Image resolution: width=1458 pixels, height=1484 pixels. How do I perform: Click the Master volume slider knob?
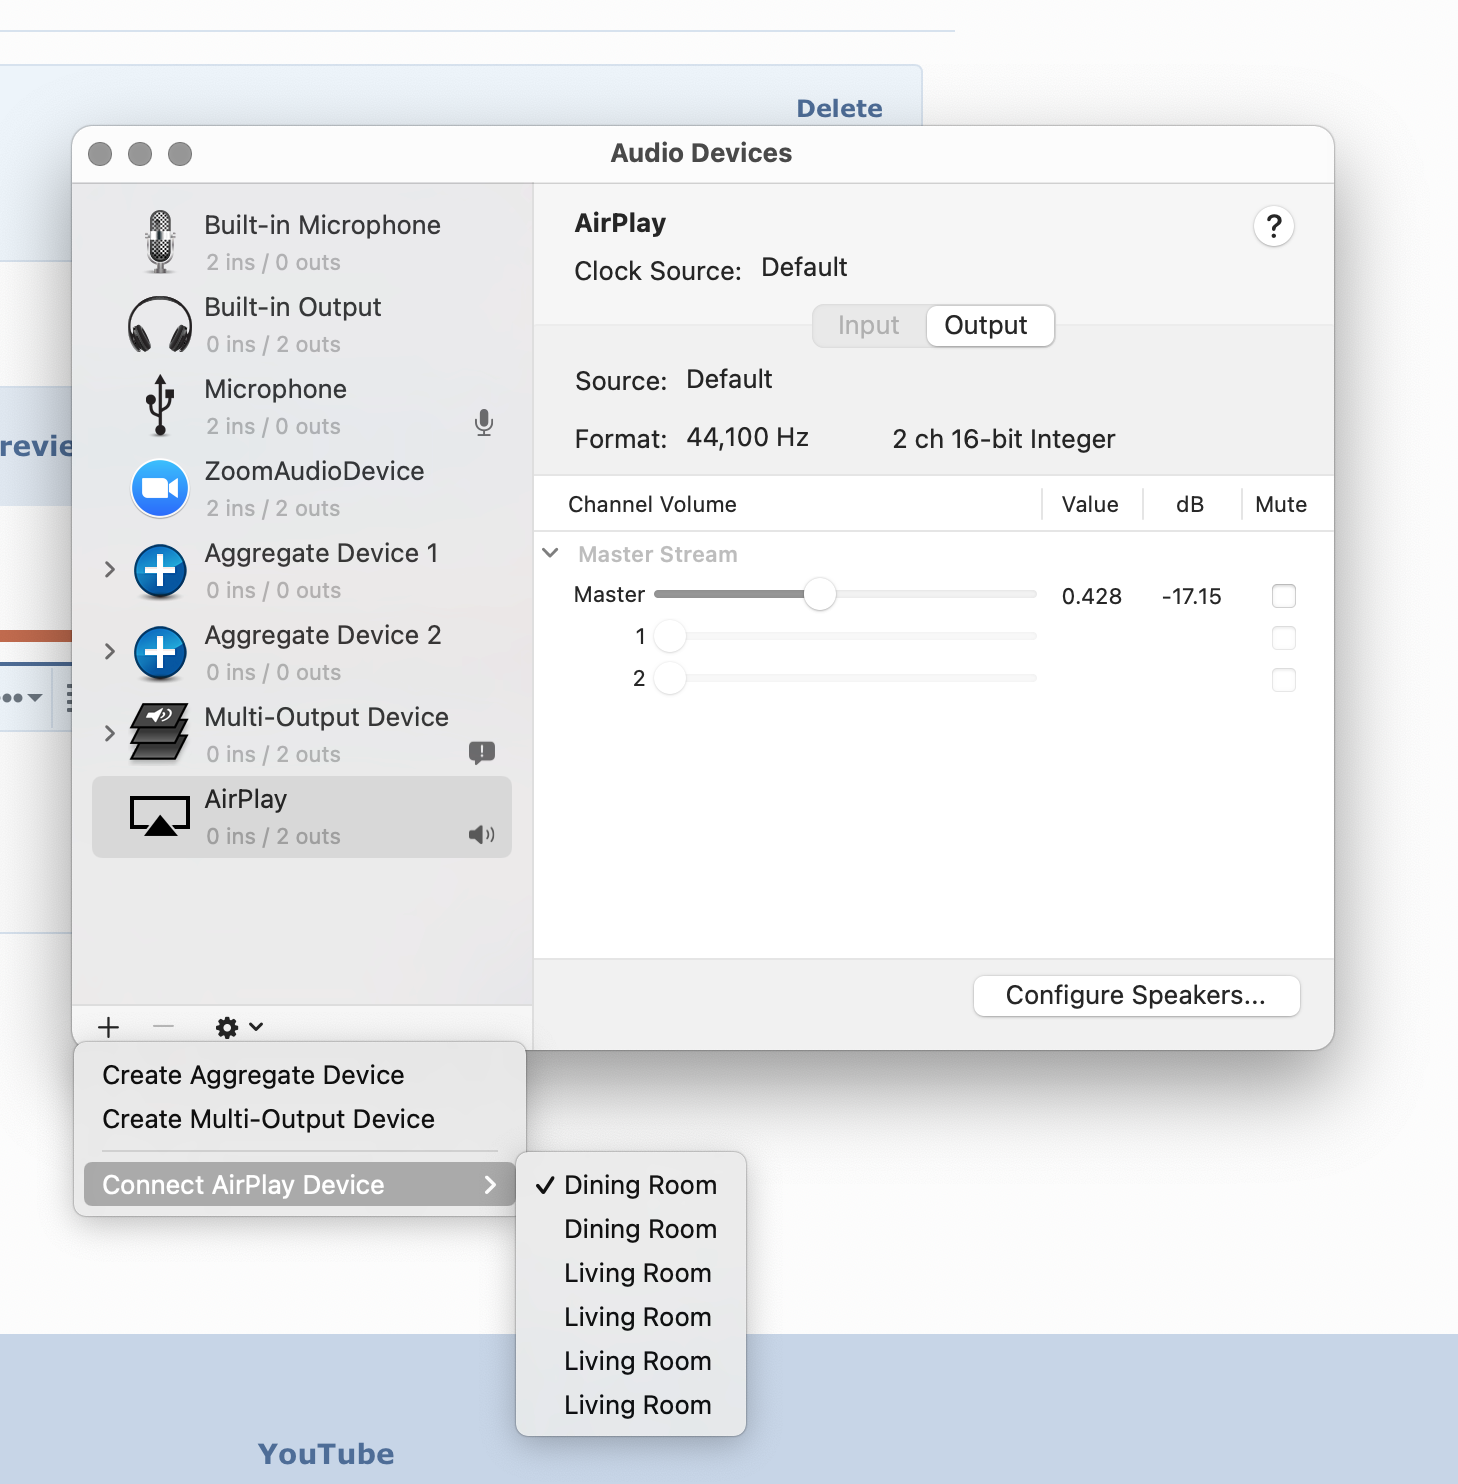(x=820, y=594)
